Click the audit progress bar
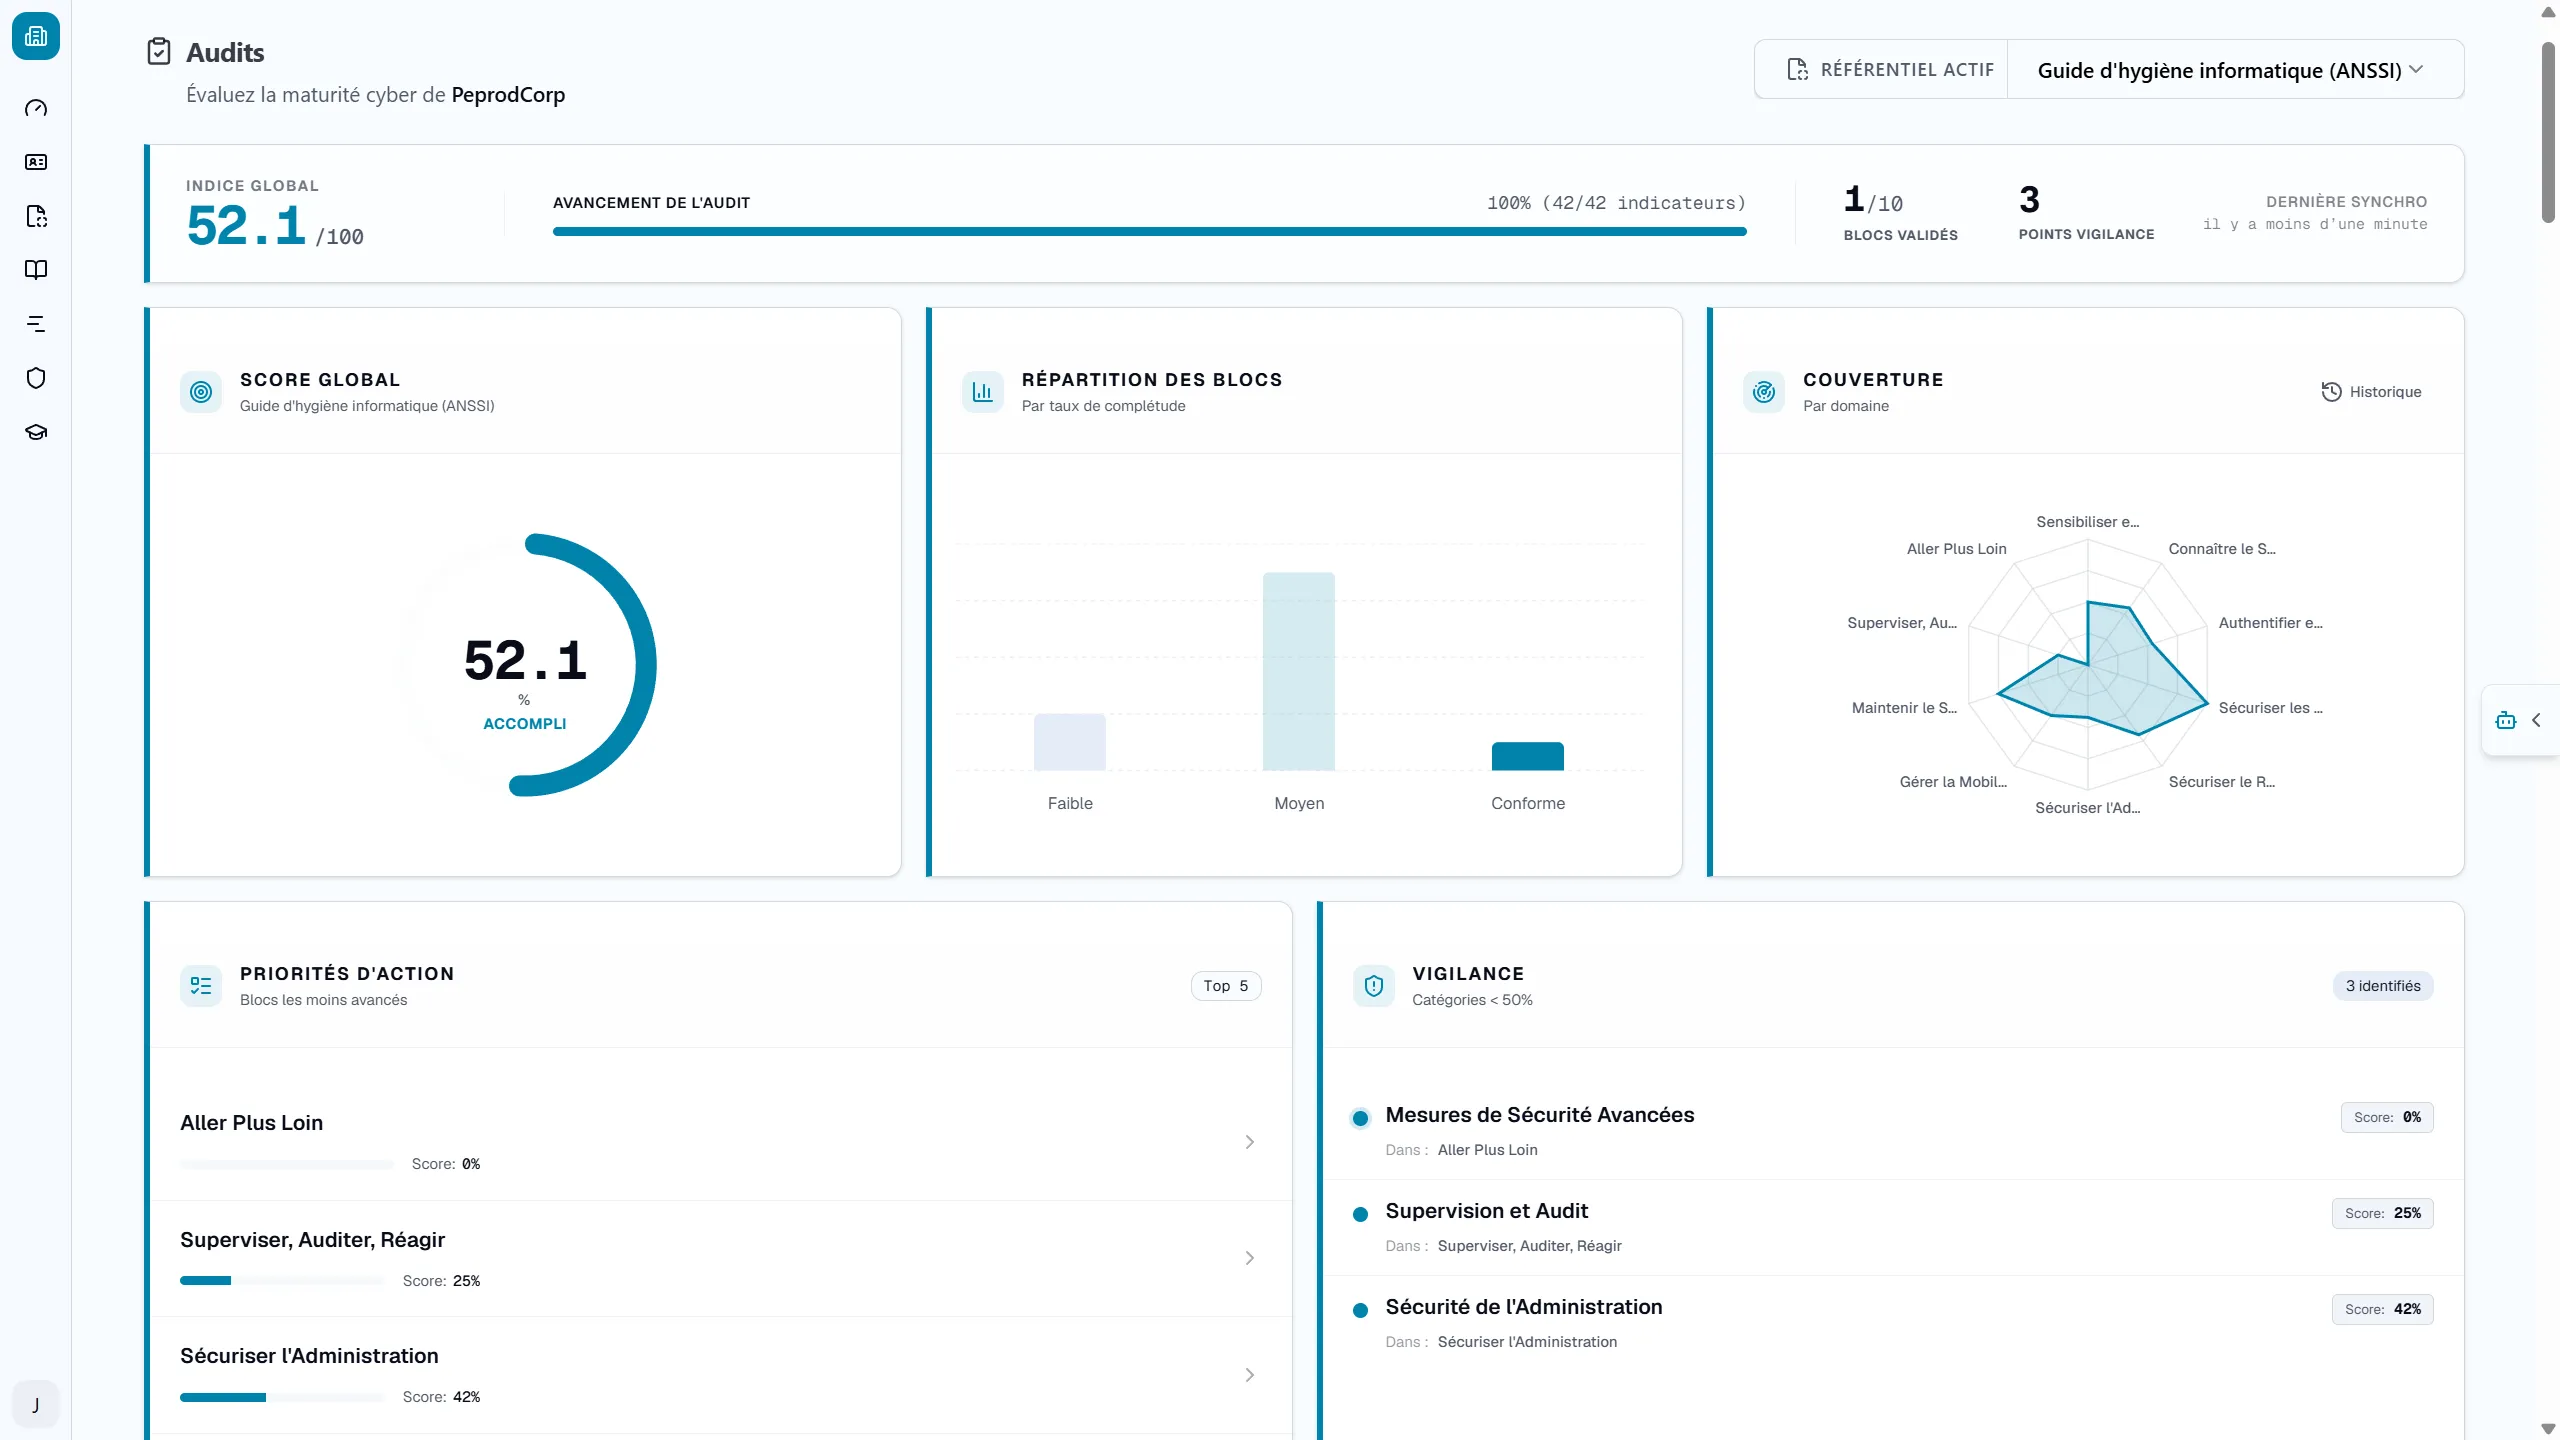The image size is (2560, 1440). click(1149, 232)
